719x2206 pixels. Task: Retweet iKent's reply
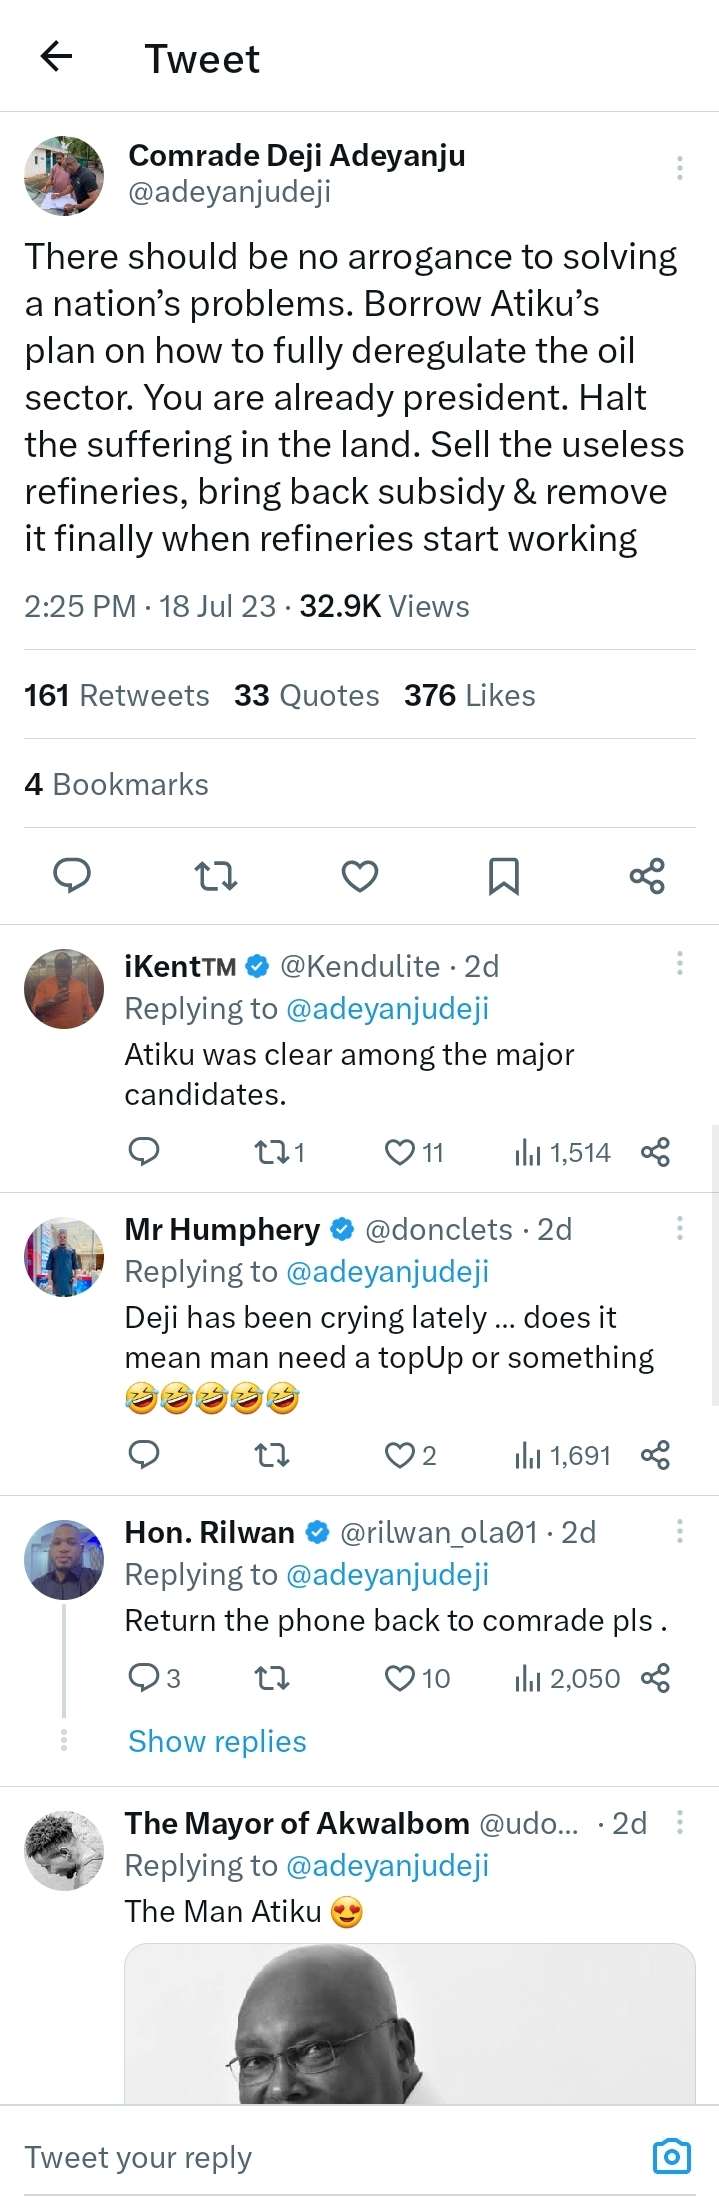click(x=272, y=1153)
